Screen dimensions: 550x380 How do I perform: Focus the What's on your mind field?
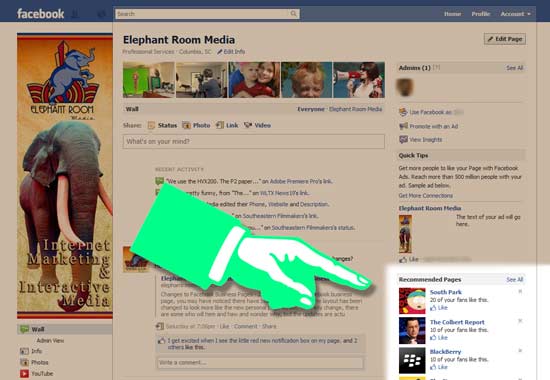click(254, 141)
